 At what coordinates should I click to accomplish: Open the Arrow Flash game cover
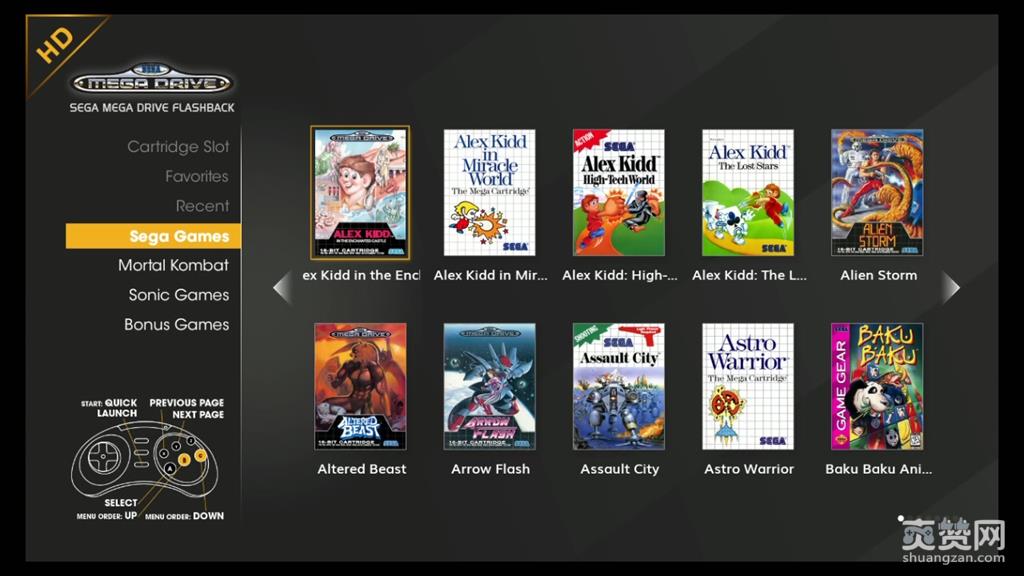[490, 386]
